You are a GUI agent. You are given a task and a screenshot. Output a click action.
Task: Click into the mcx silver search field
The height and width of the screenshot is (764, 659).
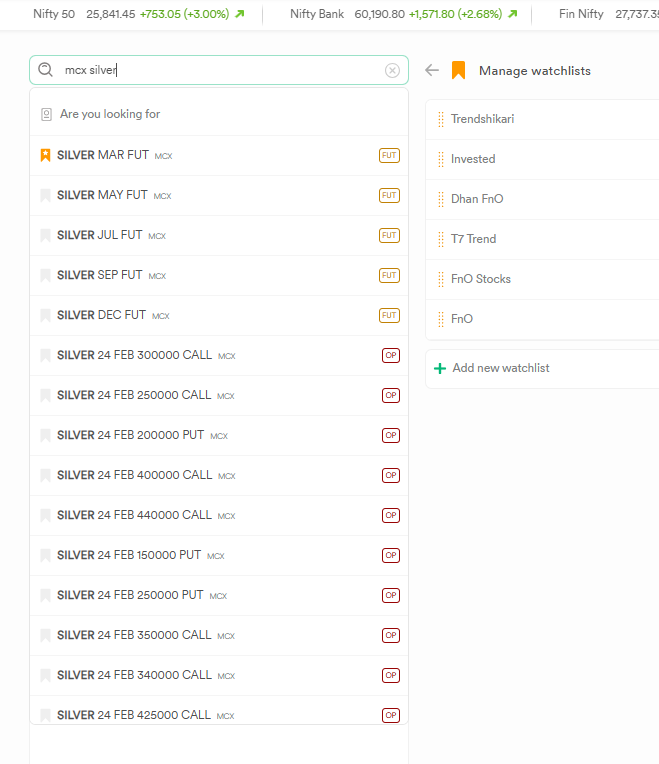point(220,70)
